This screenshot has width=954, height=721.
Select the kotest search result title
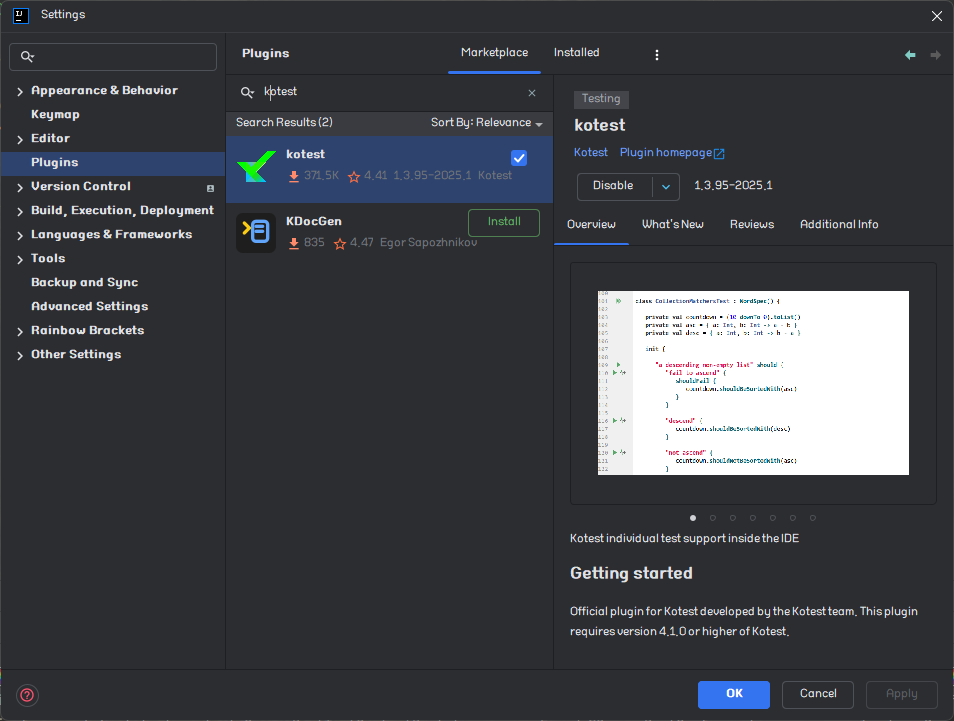click(305, 155)
